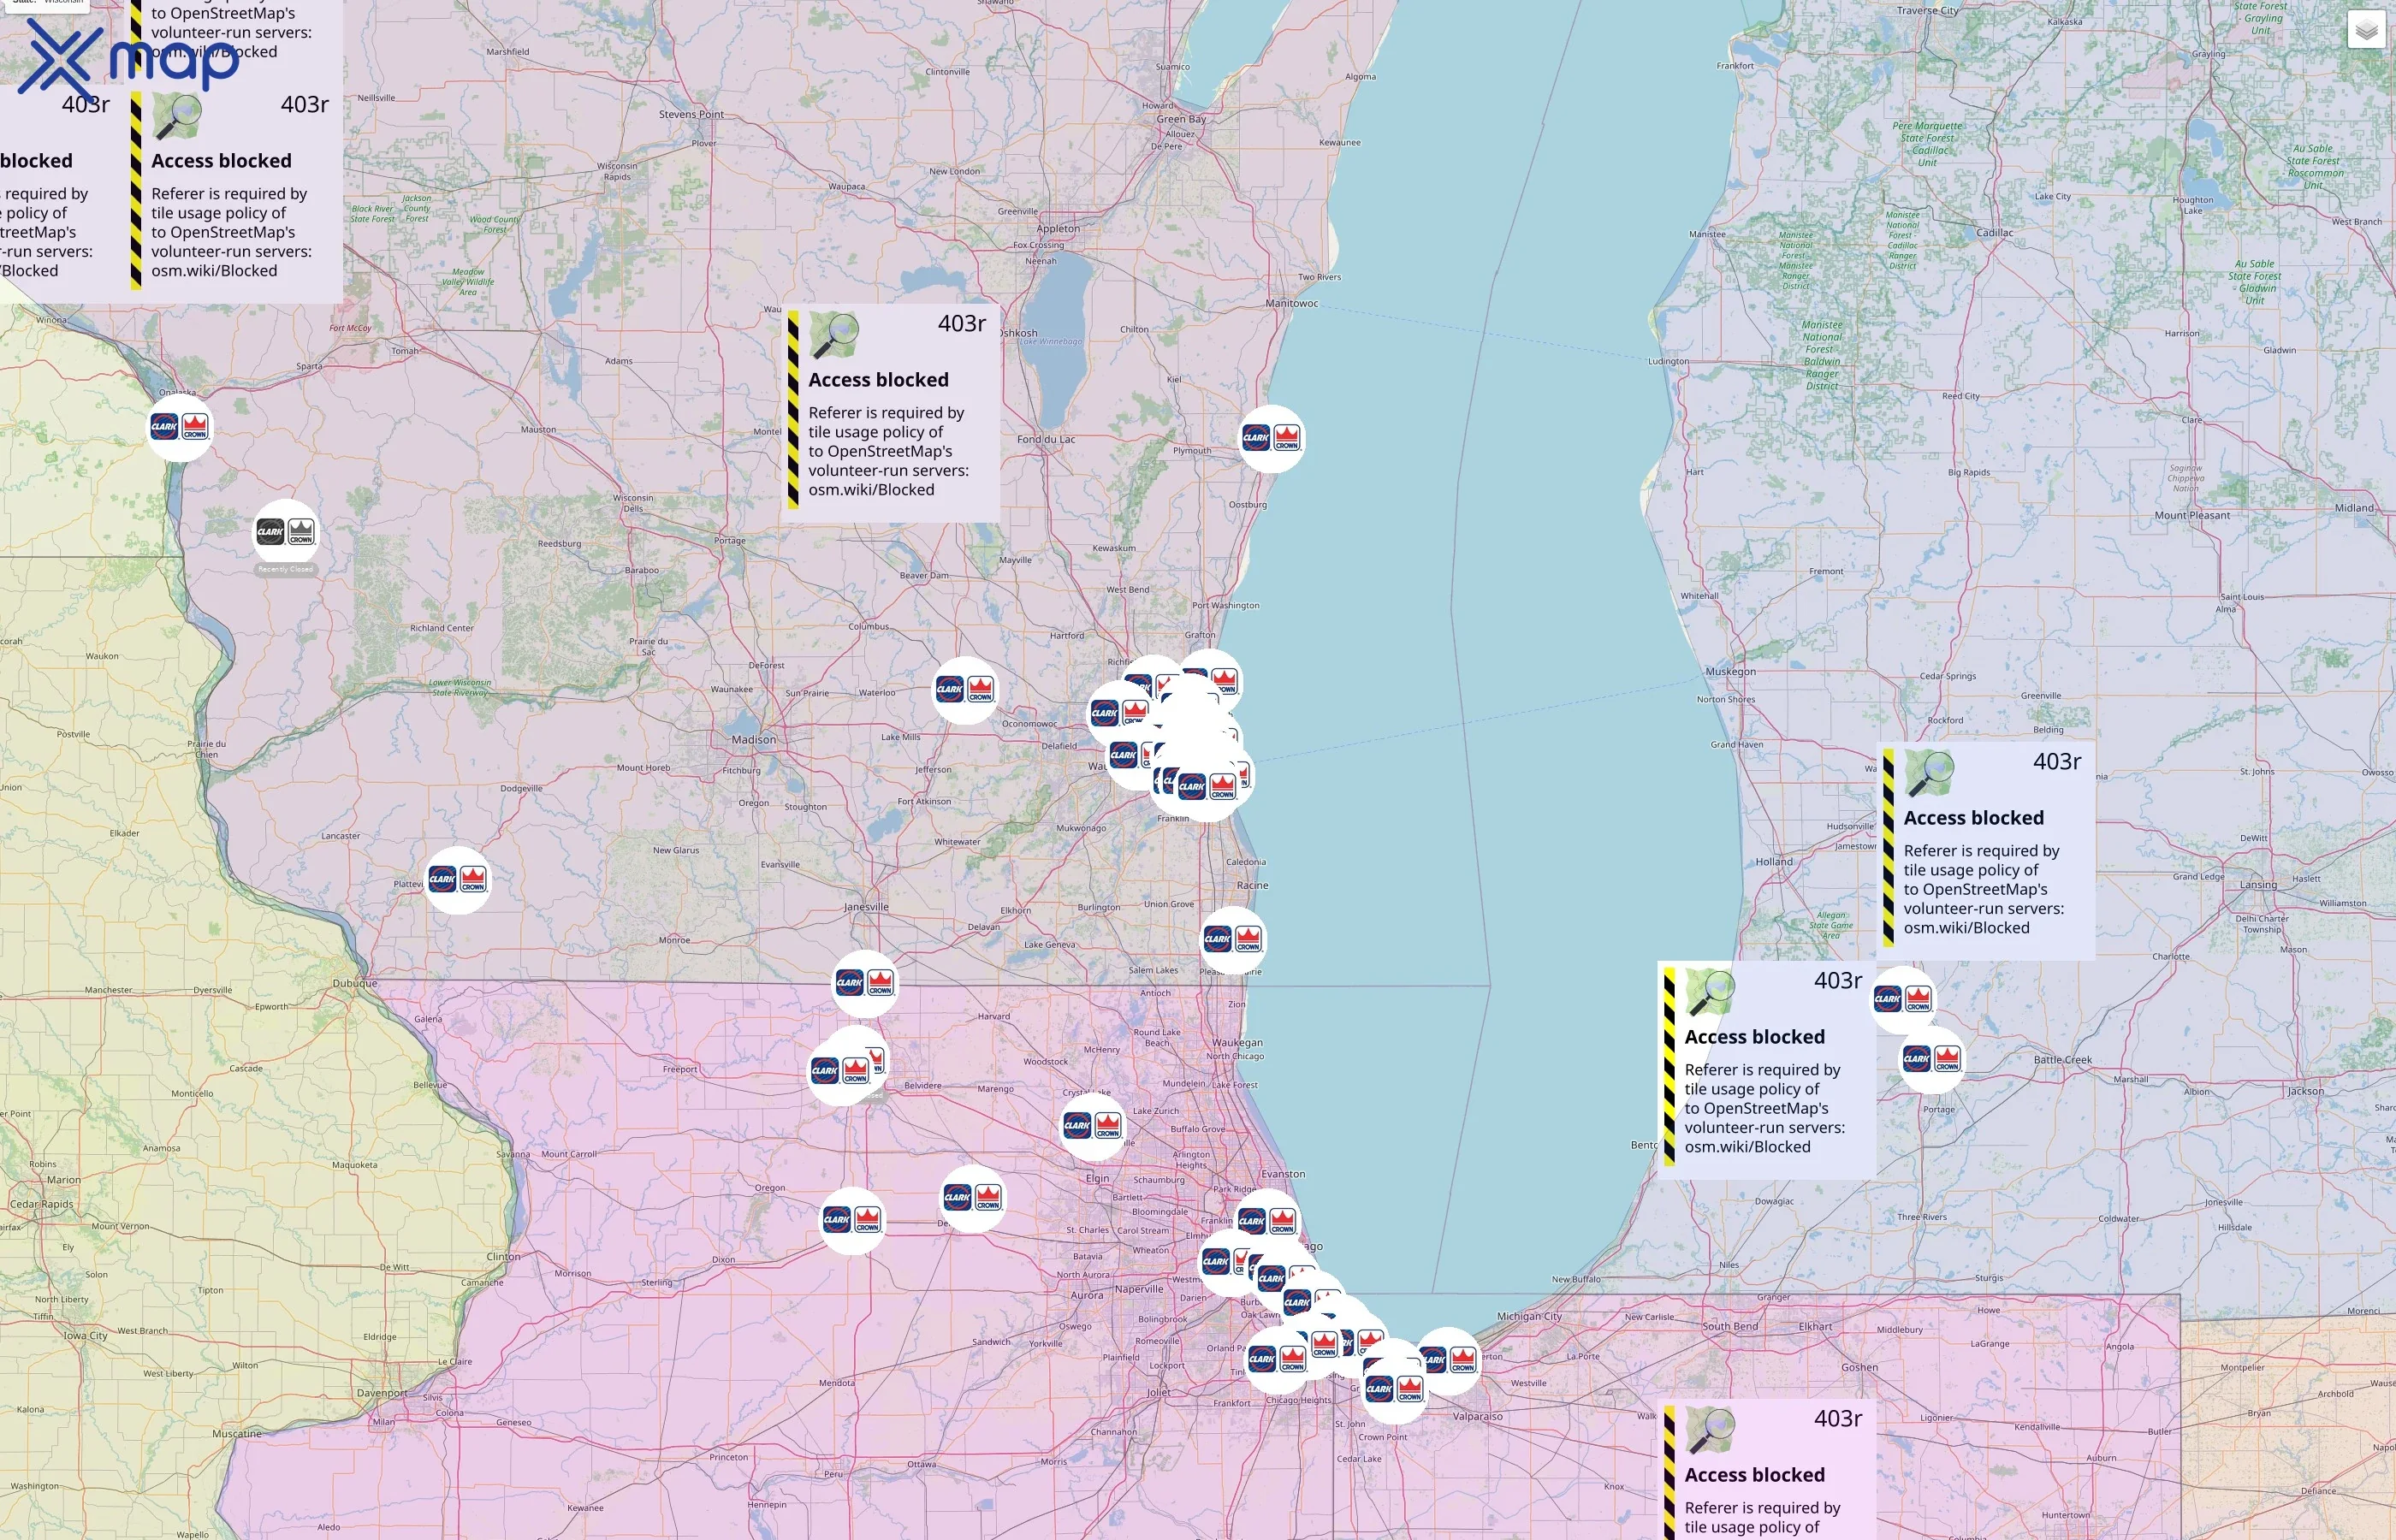Click the Clark Crown marker near Watertown
The width and height of the screenshot is (2396, 1540).
[964, 690]
